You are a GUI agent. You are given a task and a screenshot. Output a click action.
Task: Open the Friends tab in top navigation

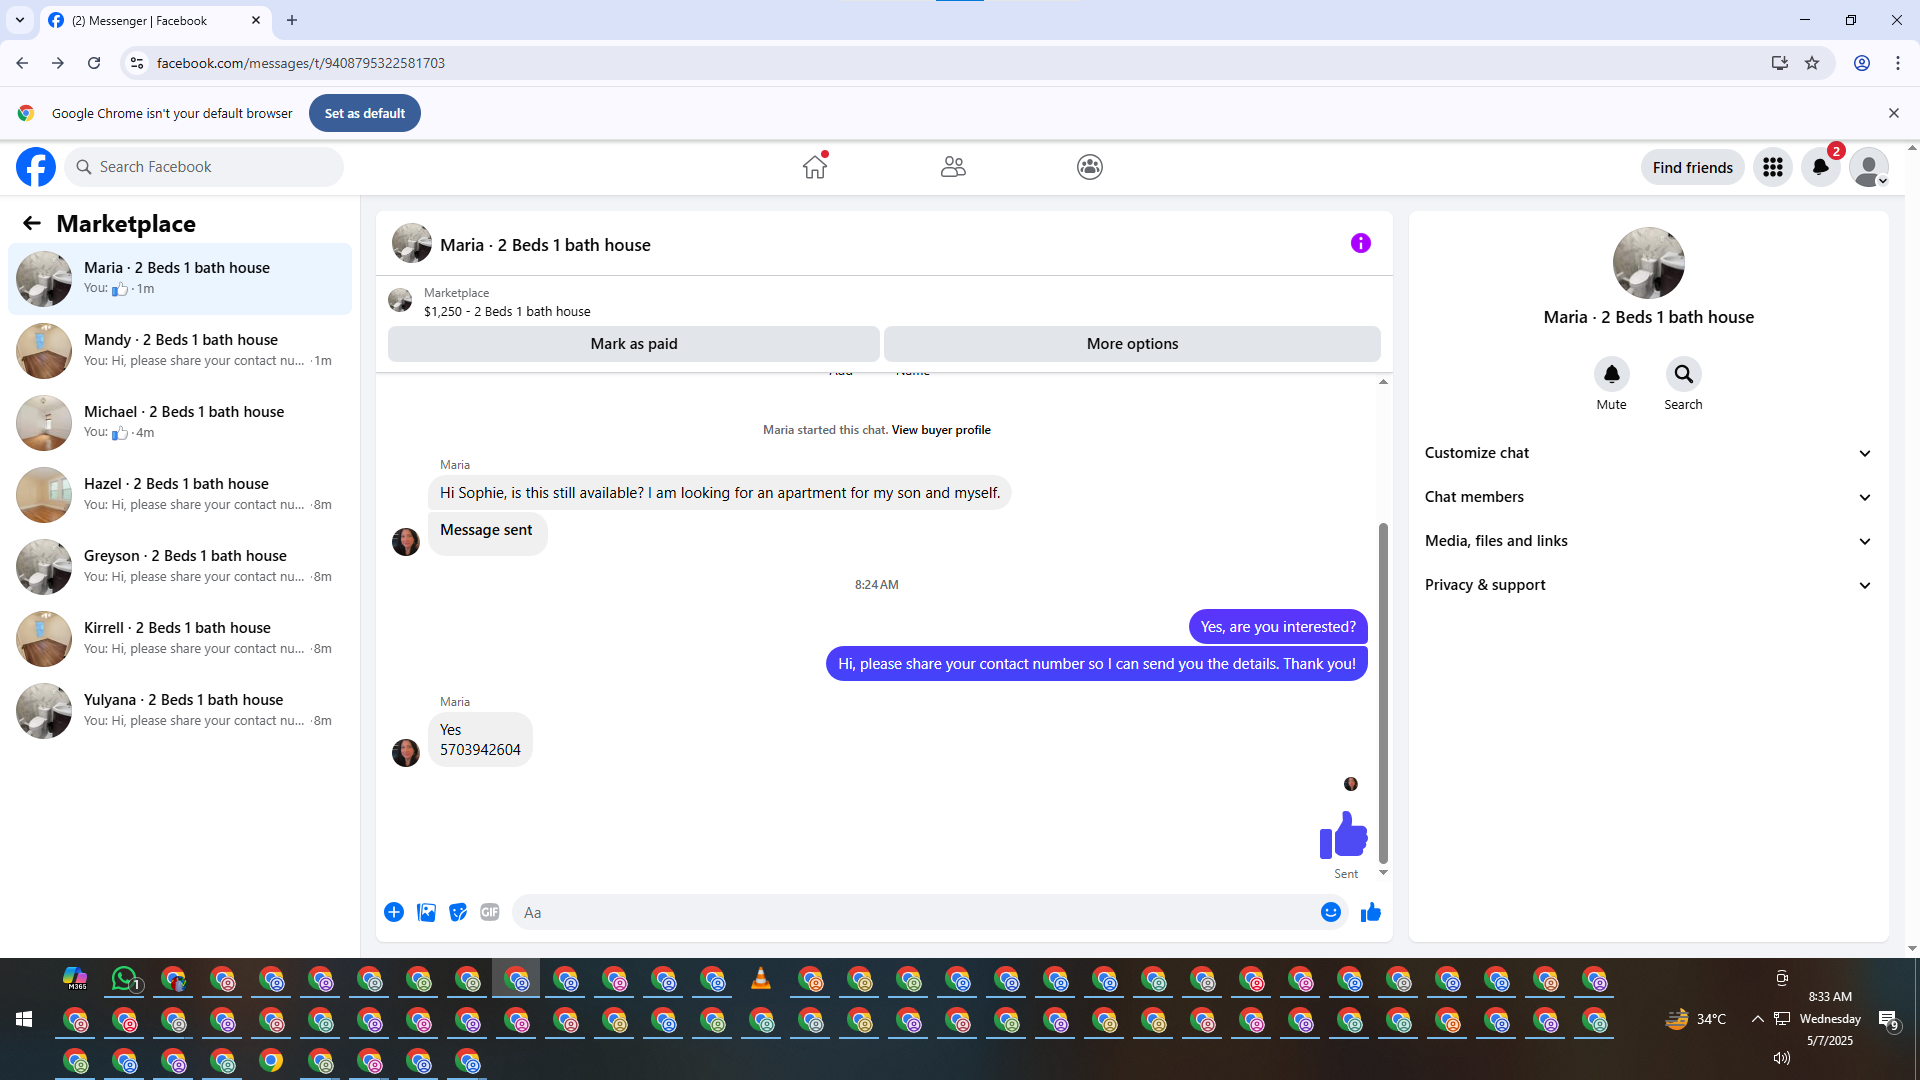(x=953, y=167)
